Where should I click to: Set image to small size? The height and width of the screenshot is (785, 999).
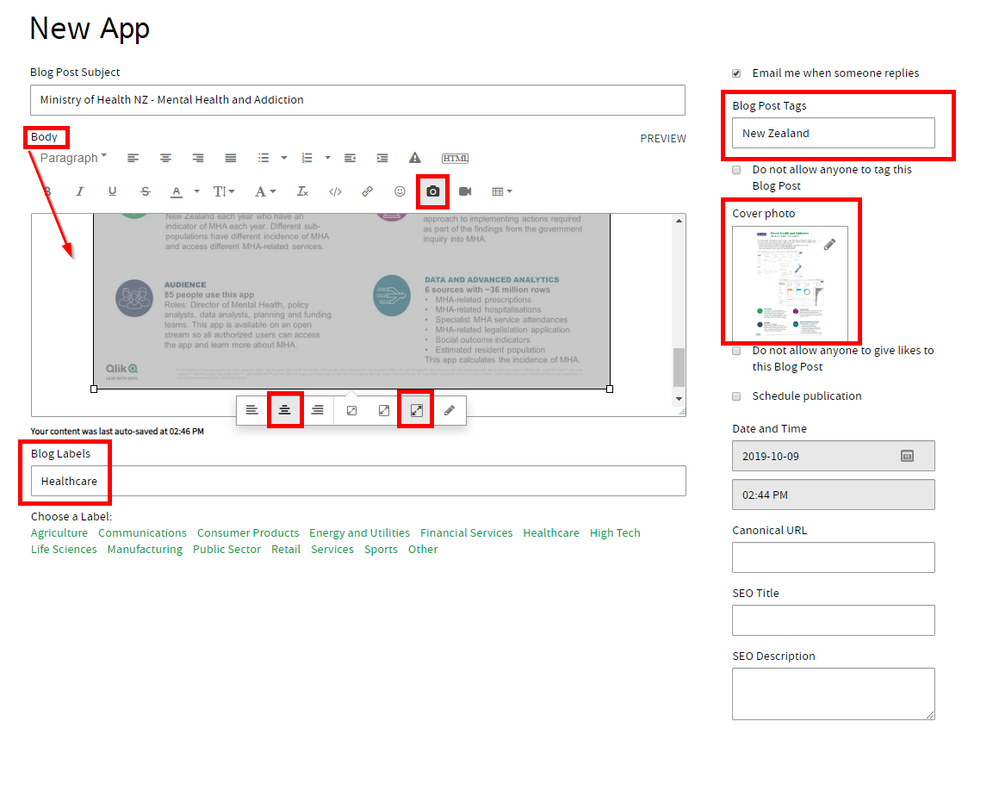click(352, 410)
